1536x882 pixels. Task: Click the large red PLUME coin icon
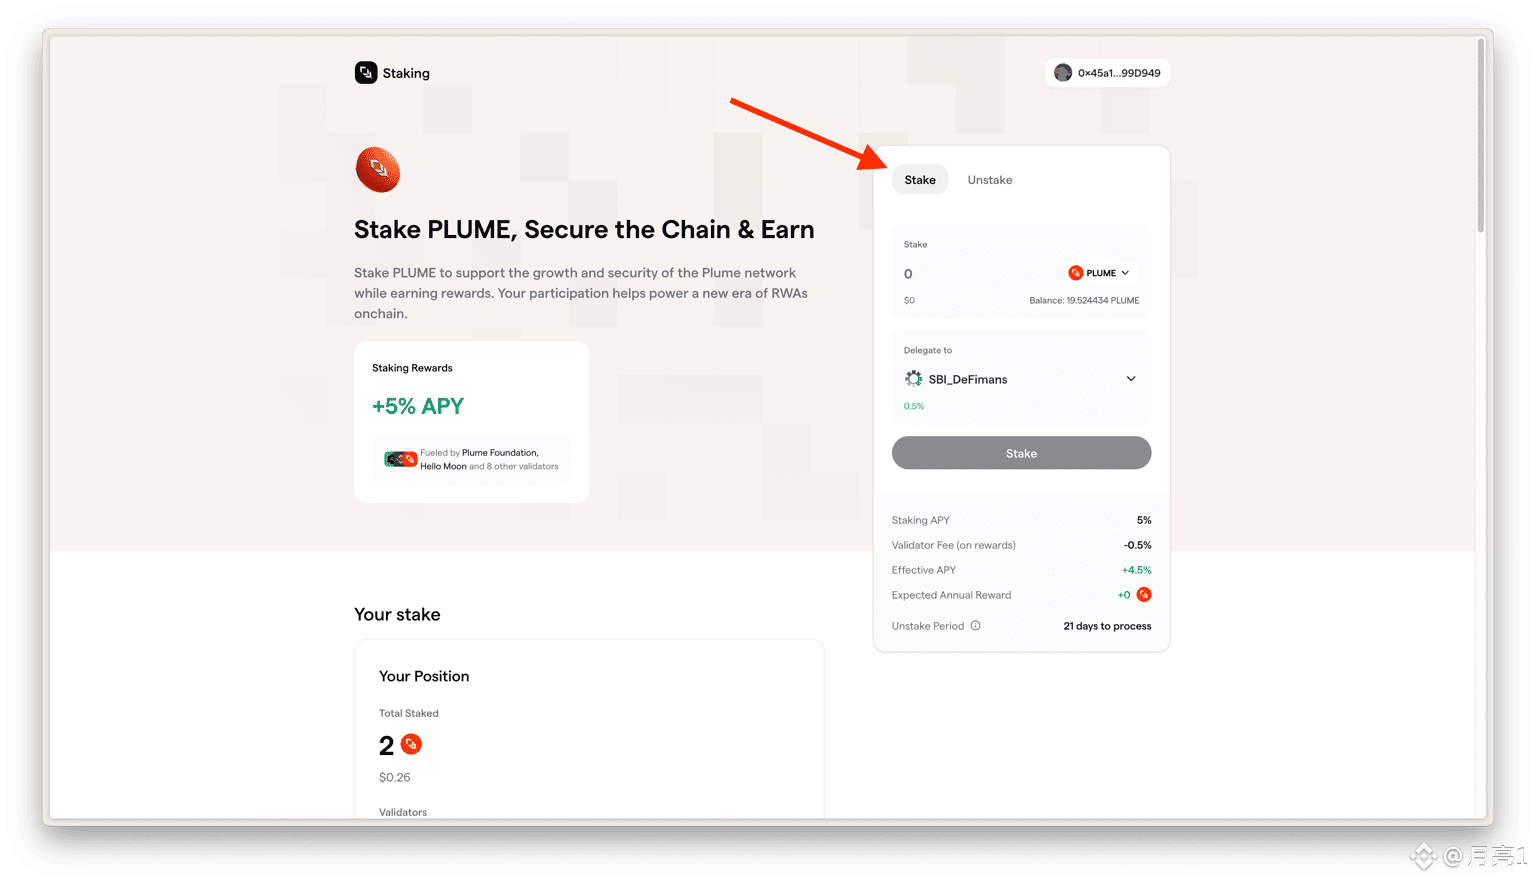pos(378,170)
